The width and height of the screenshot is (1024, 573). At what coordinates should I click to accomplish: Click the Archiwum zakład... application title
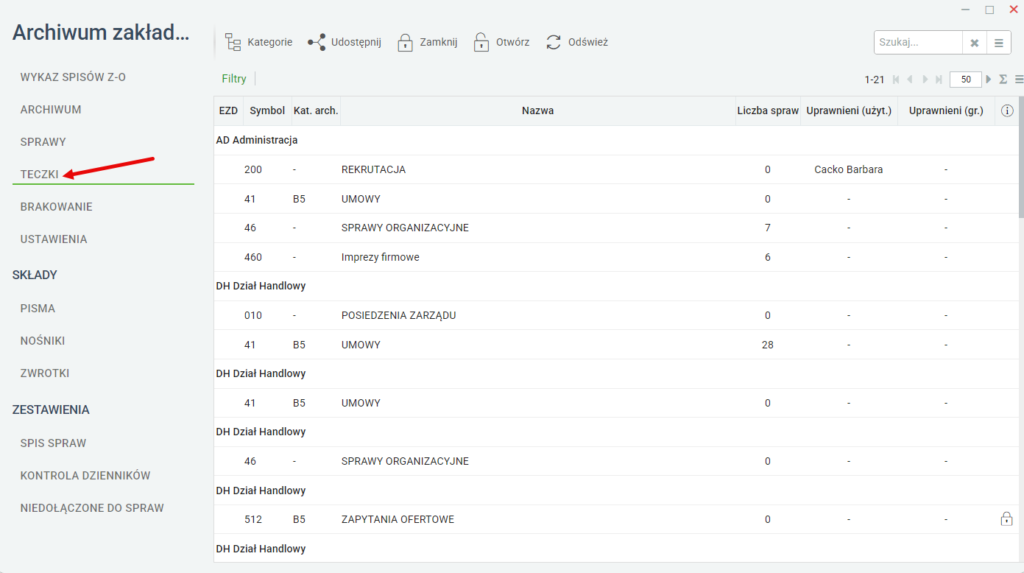pos(101,32)
